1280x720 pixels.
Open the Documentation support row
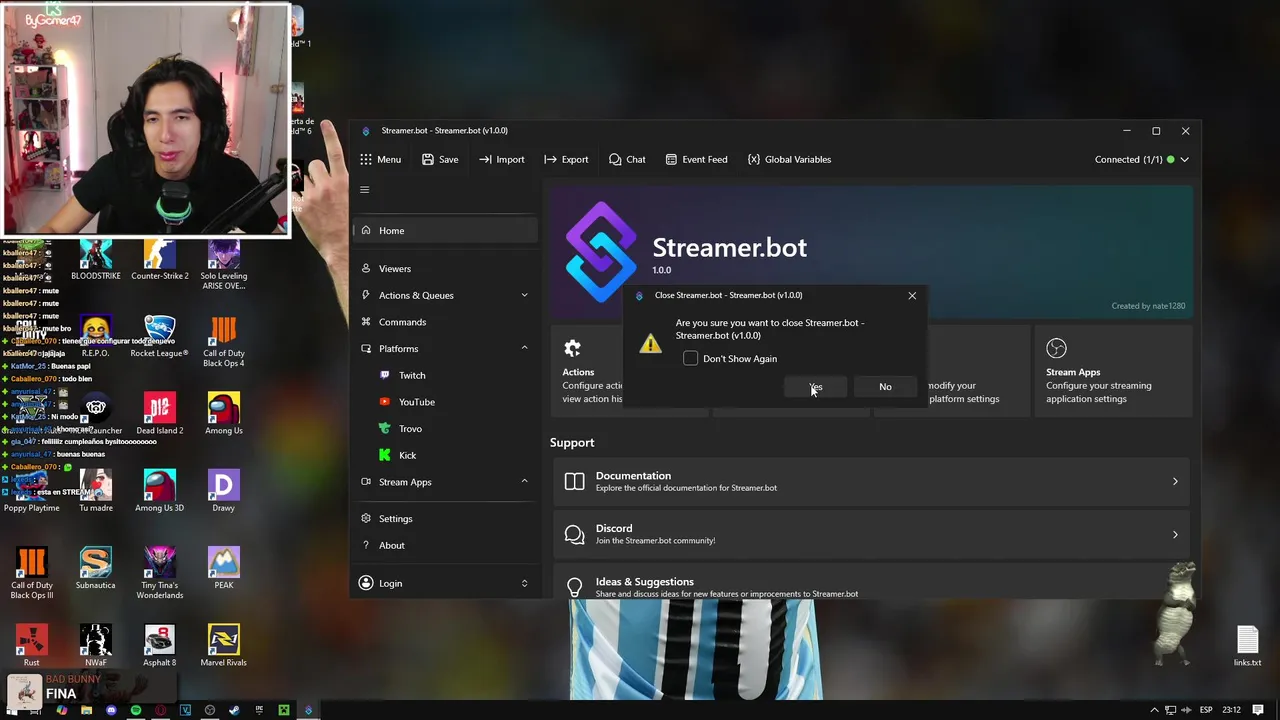(x=871, y=481)
